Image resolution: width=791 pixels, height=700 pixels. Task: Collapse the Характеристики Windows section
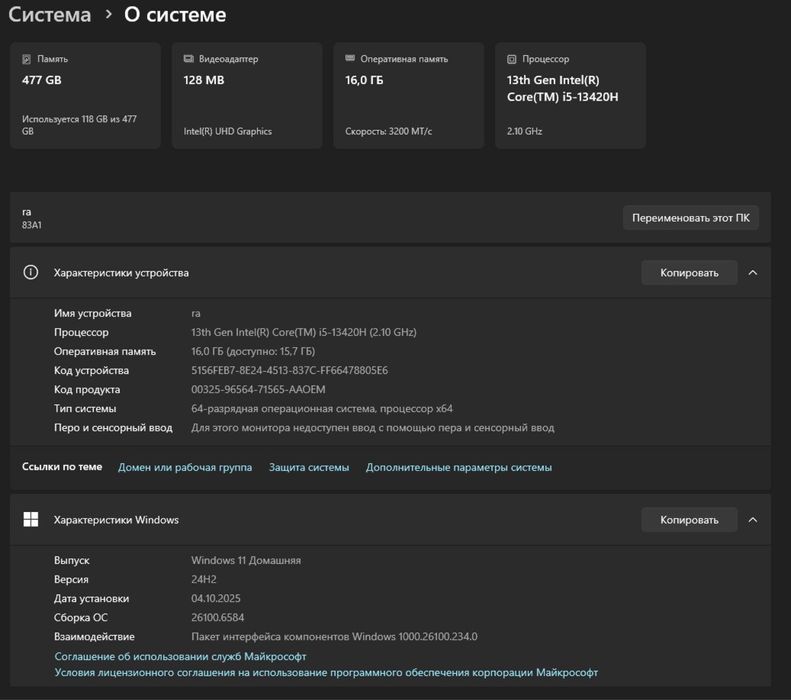point(753,520)
